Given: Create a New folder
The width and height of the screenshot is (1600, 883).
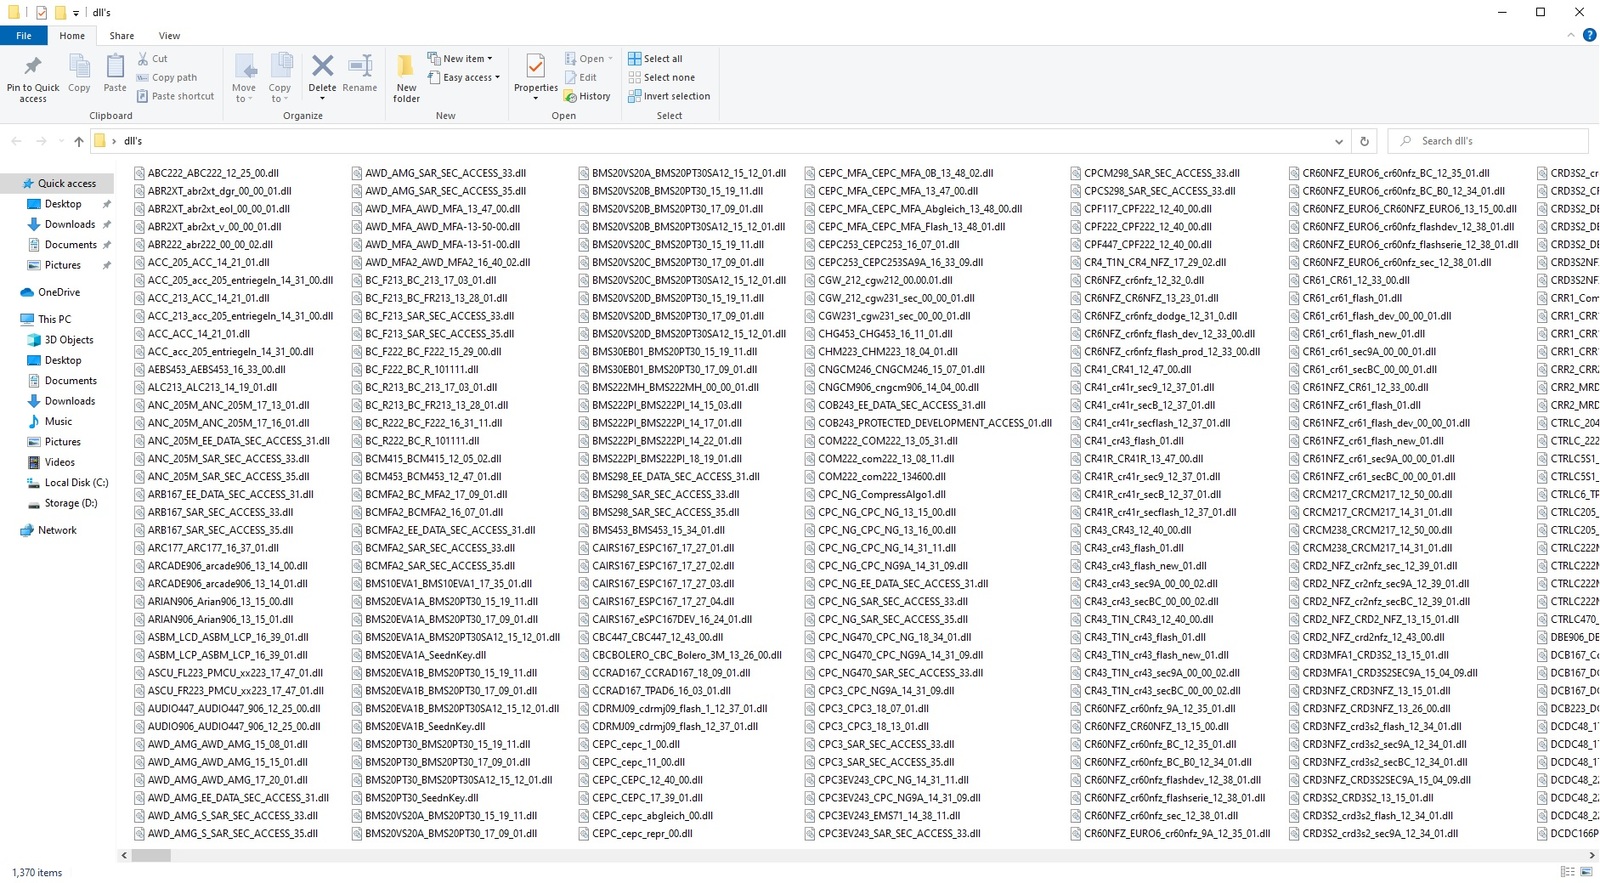Looking at the screenshot, I should (x=406, y=79).
